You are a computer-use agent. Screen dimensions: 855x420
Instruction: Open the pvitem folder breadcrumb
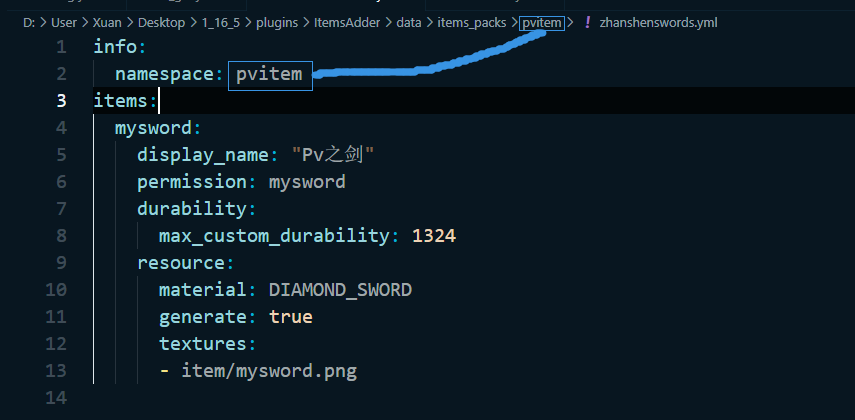point(541,22)
